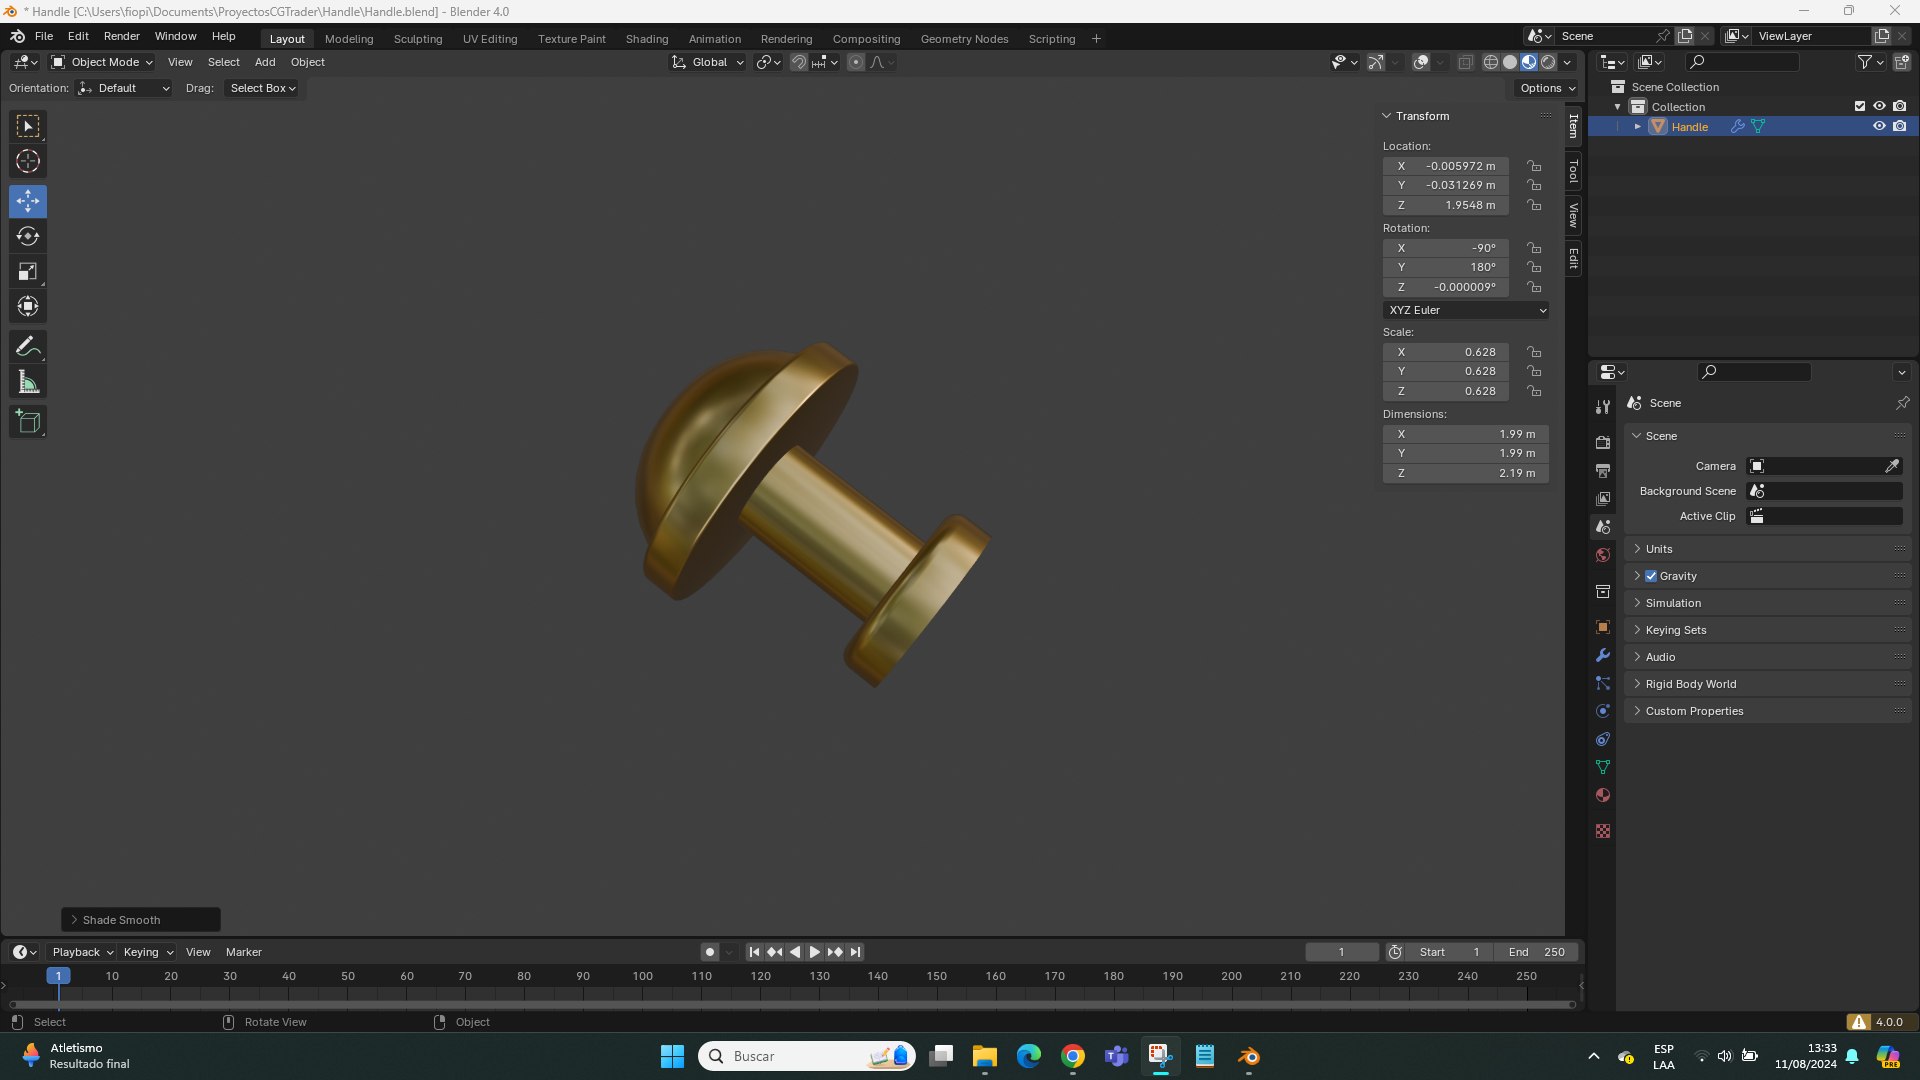The width and height of the screenshot is (1920, 1080).
Task: Toggle lock on Location X
Action: pyautogui.click(x=1534, y=166)
